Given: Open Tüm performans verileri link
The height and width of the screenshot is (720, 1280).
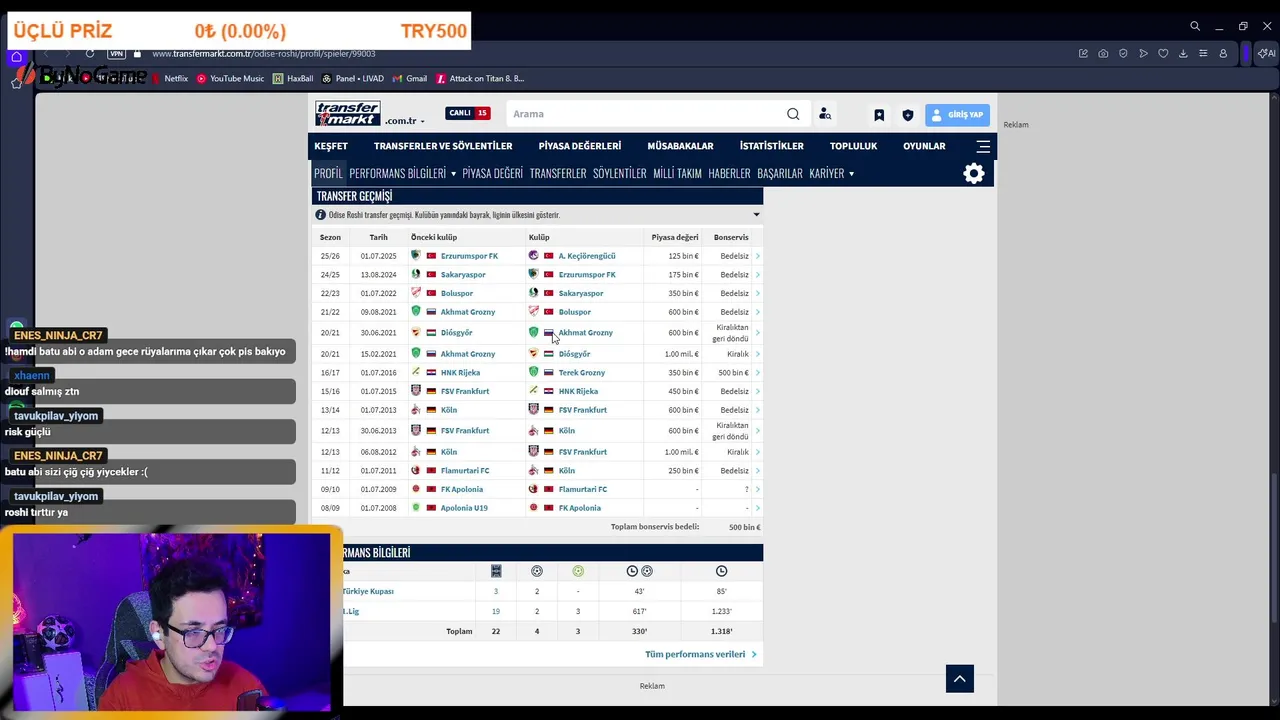Looking at the screenshot, I should click(701, 654).
